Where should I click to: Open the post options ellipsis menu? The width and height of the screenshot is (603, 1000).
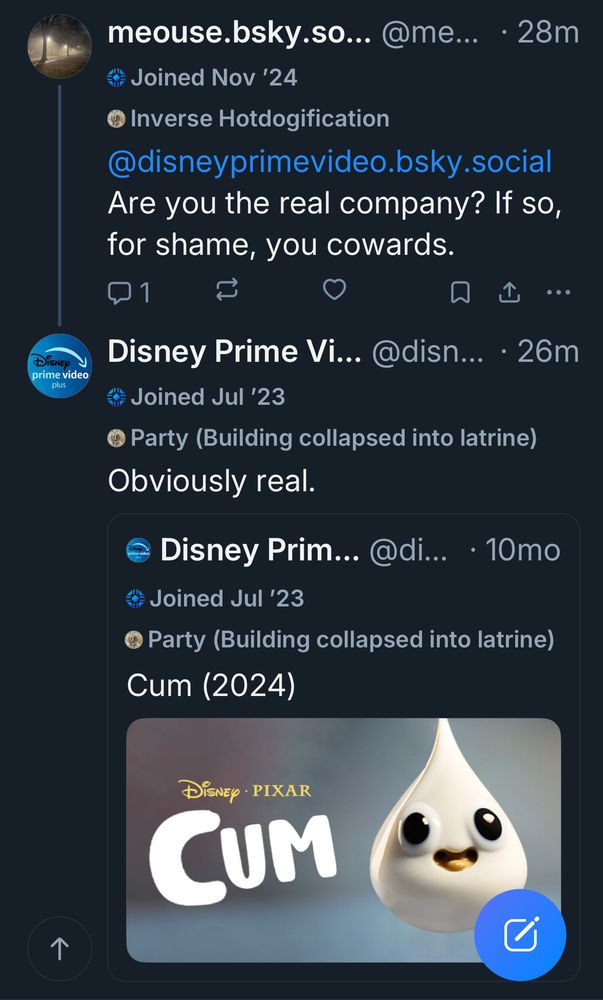click(x=558, y=291)
